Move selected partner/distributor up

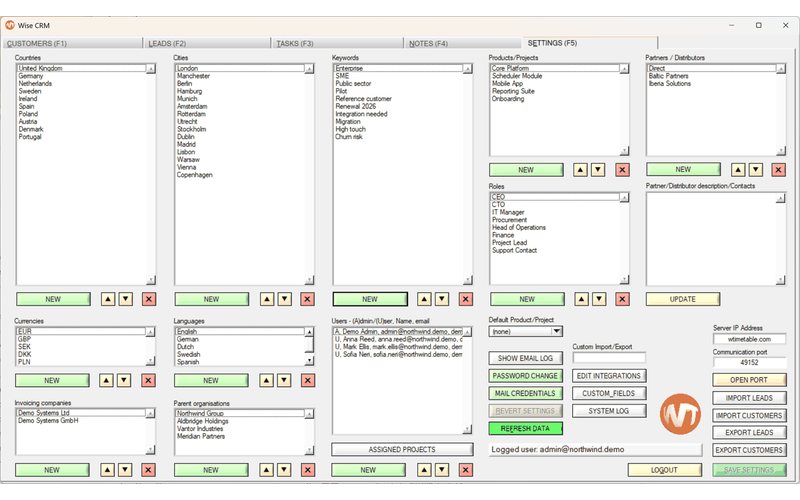point(738,169)
